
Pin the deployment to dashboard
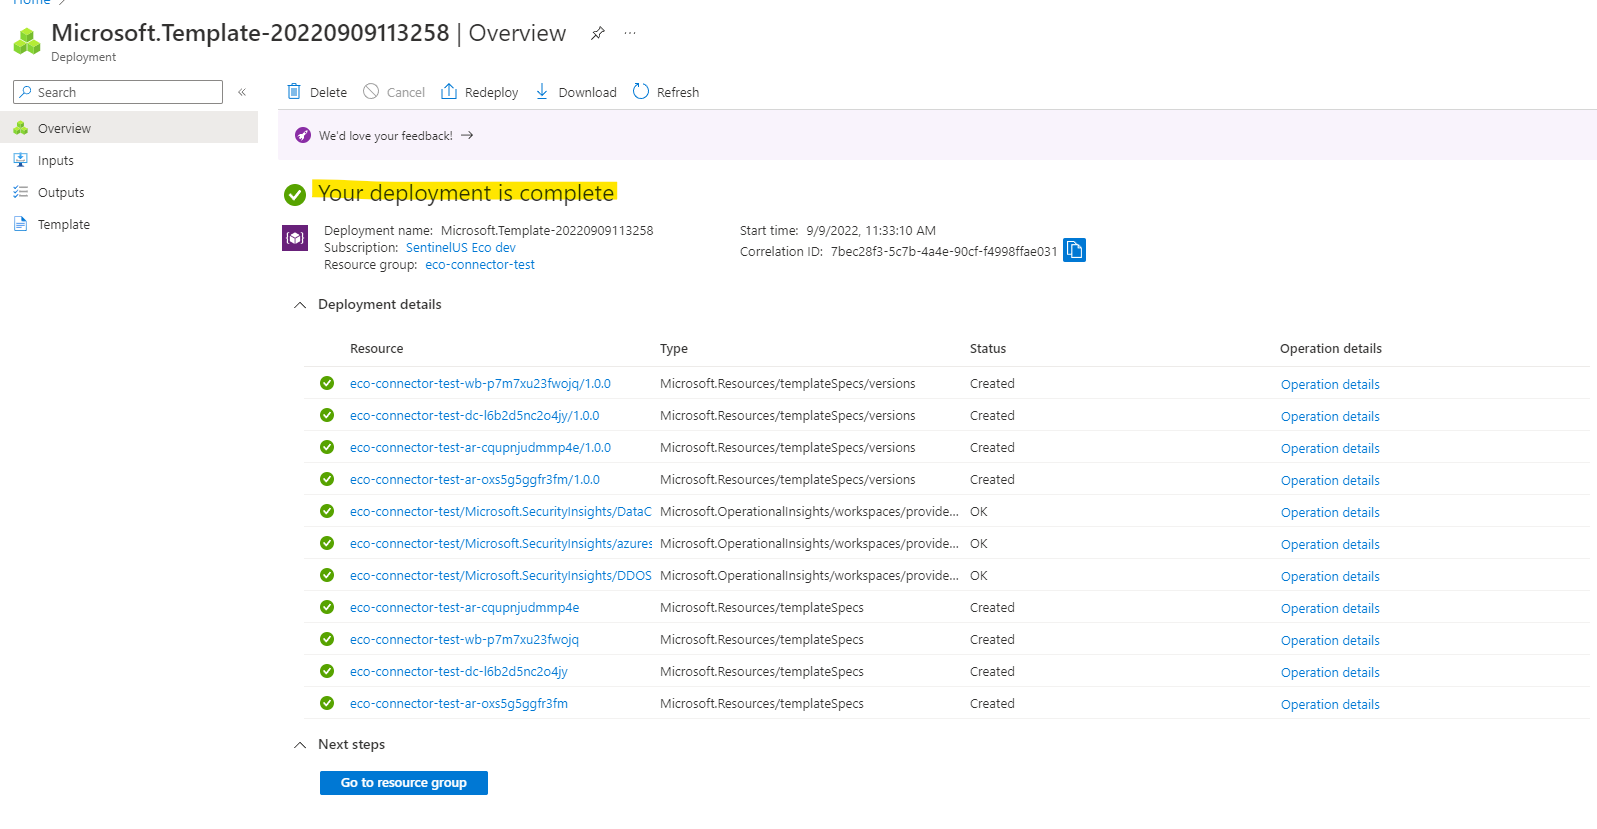pos(597,33)
